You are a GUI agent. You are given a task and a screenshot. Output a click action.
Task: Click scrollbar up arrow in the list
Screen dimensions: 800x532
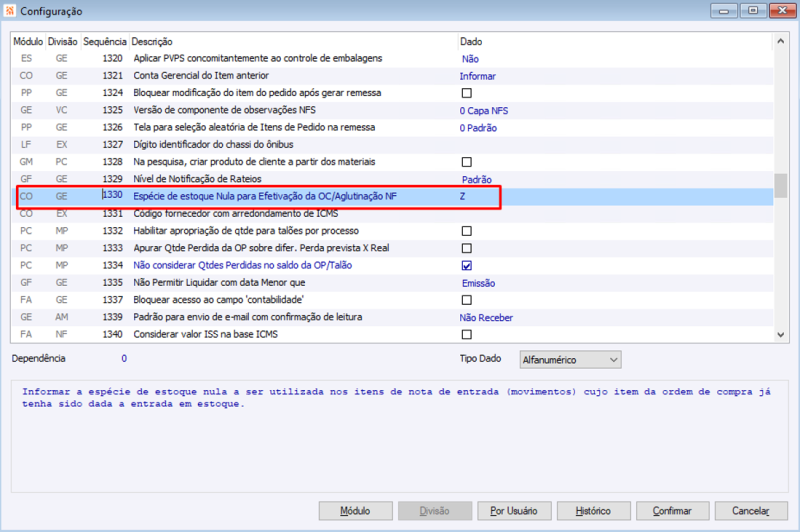[x=781, y=41]
